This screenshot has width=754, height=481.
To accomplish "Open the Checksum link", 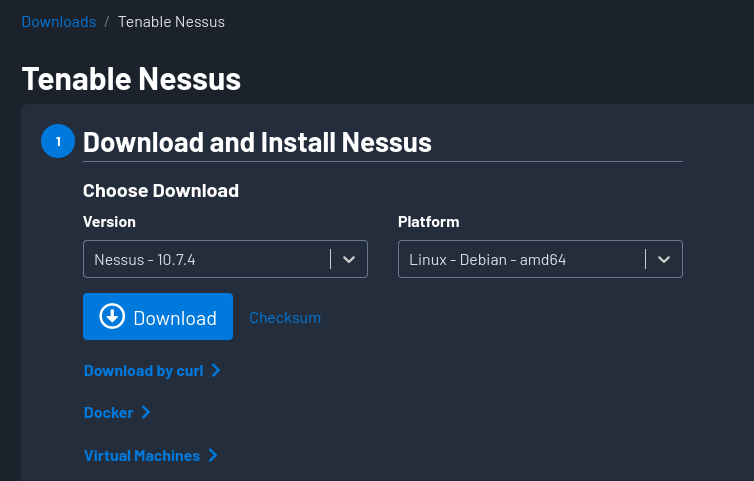I will point(285,318).
